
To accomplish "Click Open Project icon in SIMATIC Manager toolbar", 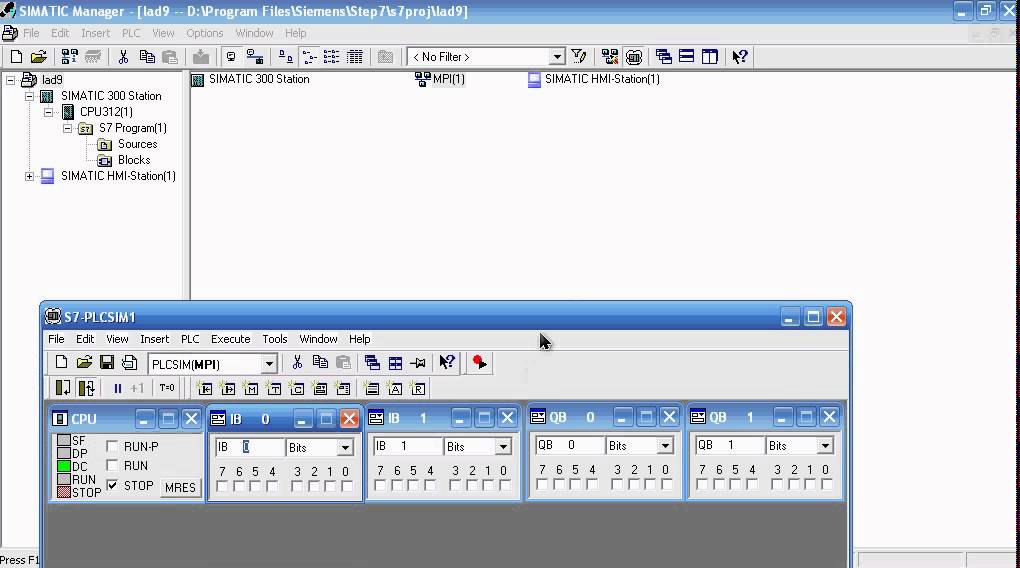I will click(x=38, y=57).
